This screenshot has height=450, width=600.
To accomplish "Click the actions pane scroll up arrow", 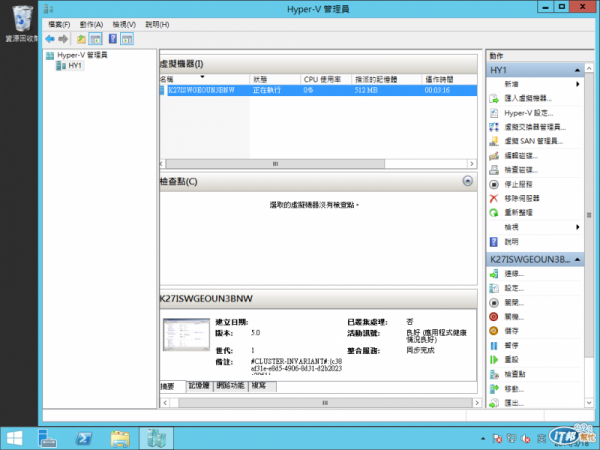I will tap(589, 68).
